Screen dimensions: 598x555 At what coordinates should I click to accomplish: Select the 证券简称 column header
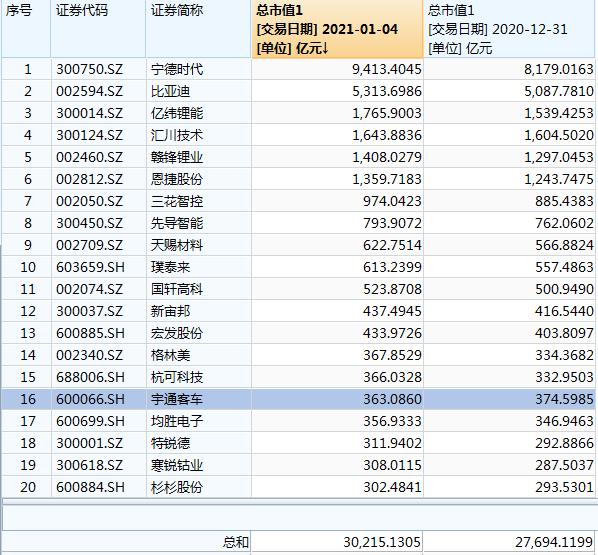pos(198,29)
